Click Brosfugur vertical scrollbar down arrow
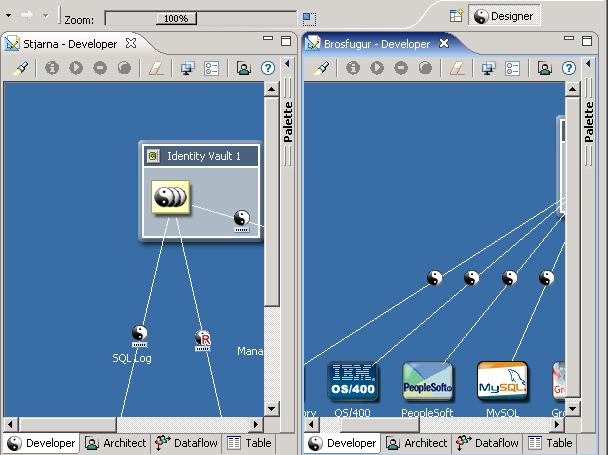Viewport: 608px width, 455px height. coord(572,408)
